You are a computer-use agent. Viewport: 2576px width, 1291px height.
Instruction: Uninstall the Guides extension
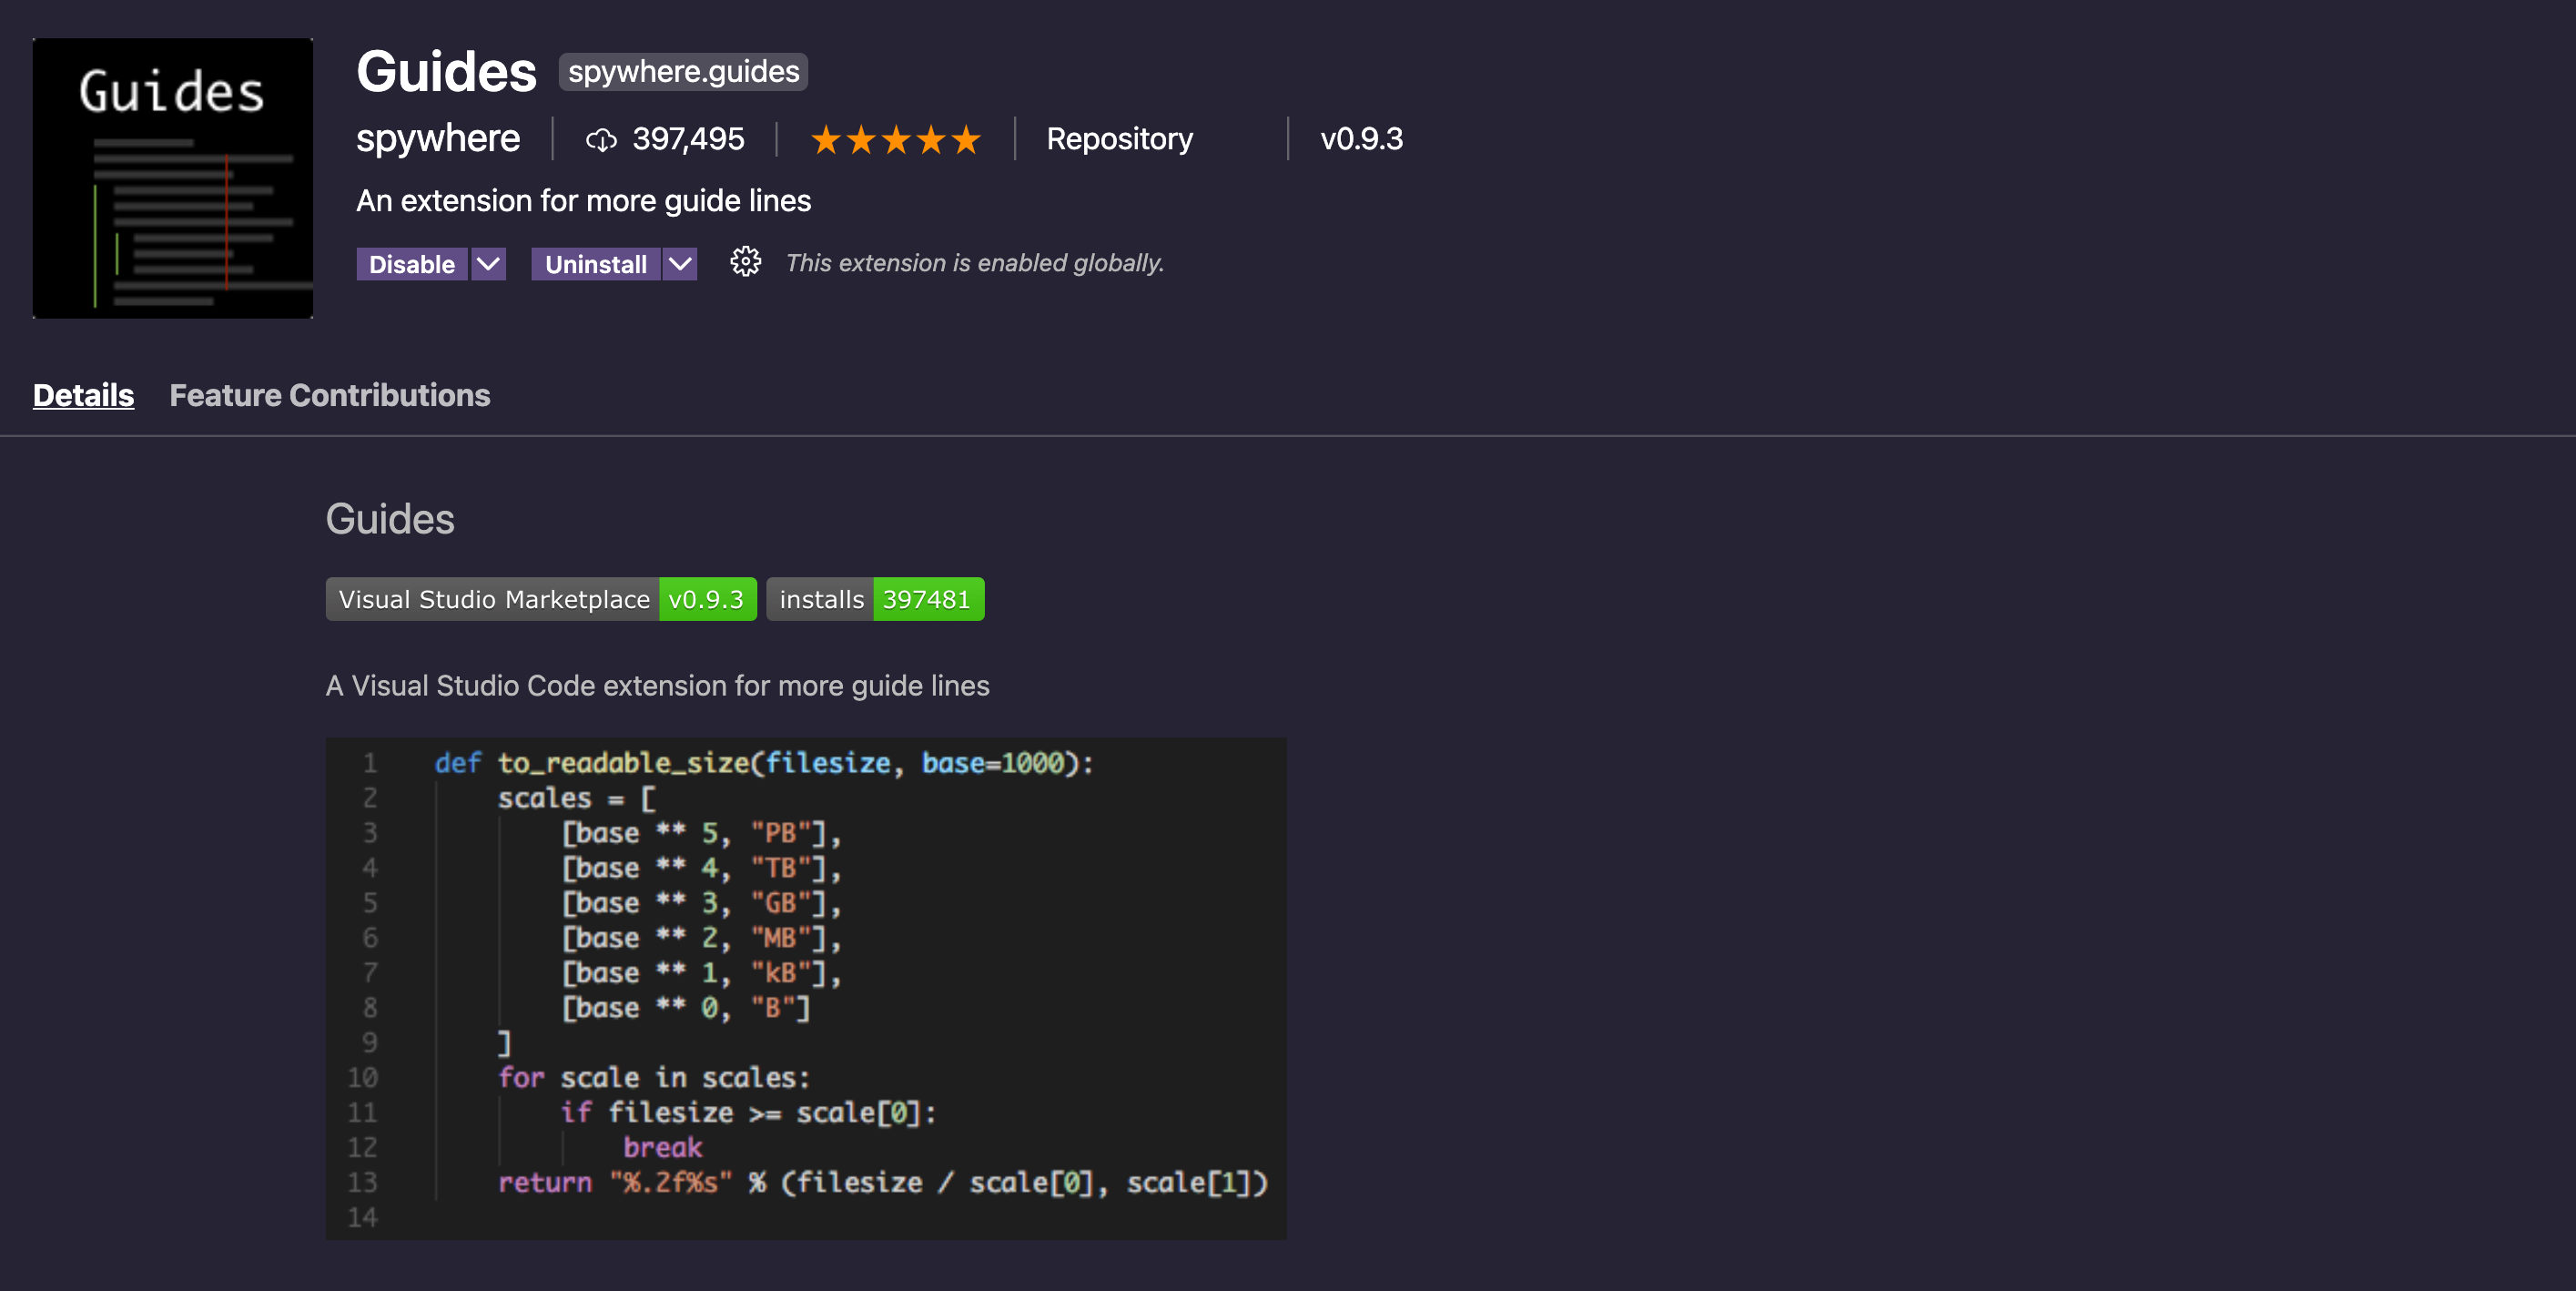click(596, 264)
